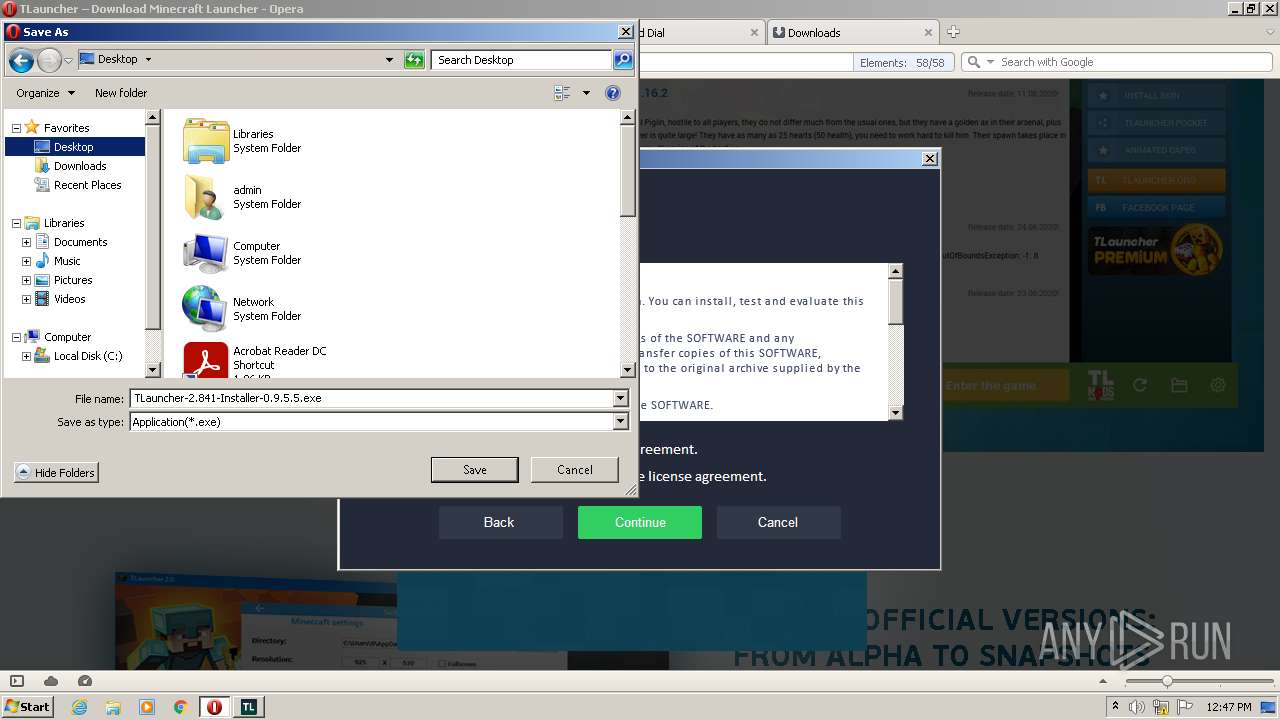The width and height of the screenshot is (1280, 720).
Task: Click New folder in Save As toolbar
Action: [121, 93]
